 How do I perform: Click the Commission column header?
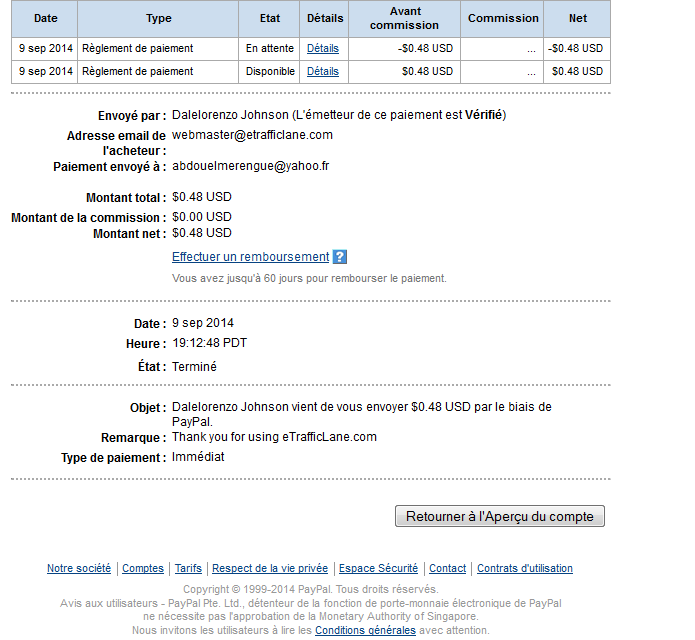point(503,19)
